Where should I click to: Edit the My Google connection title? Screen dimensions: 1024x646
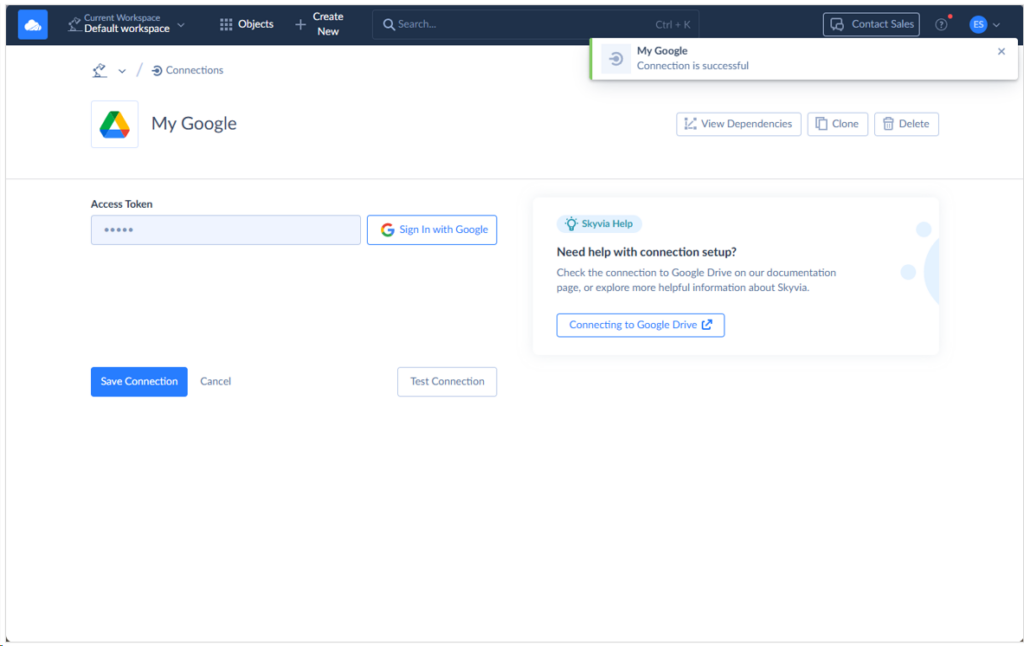point(194,123)
